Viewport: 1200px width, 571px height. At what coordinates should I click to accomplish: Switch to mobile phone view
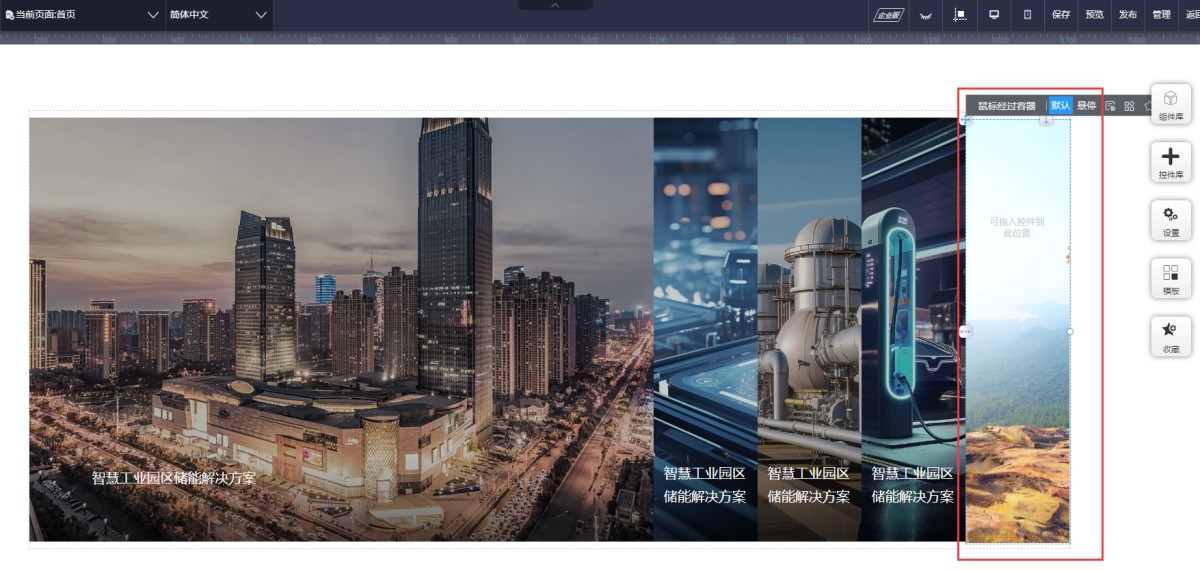click(x=1027, y=15)
